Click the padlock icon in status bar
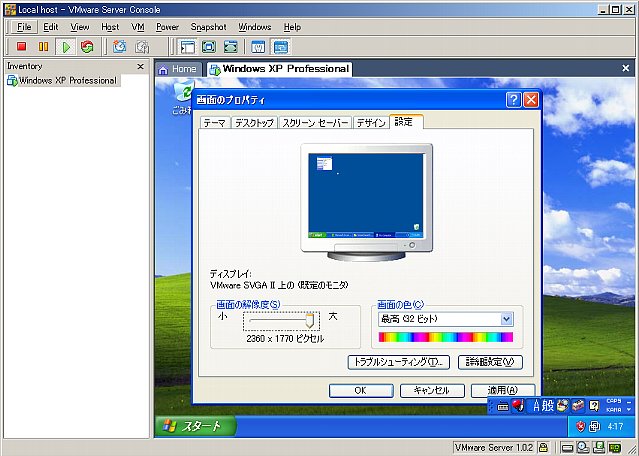 [x=543, y=448]
